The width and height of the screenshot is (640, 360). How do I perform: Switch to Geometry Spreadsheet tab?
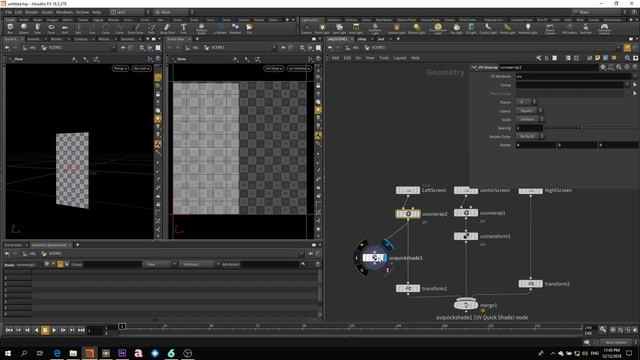[49, 245]
